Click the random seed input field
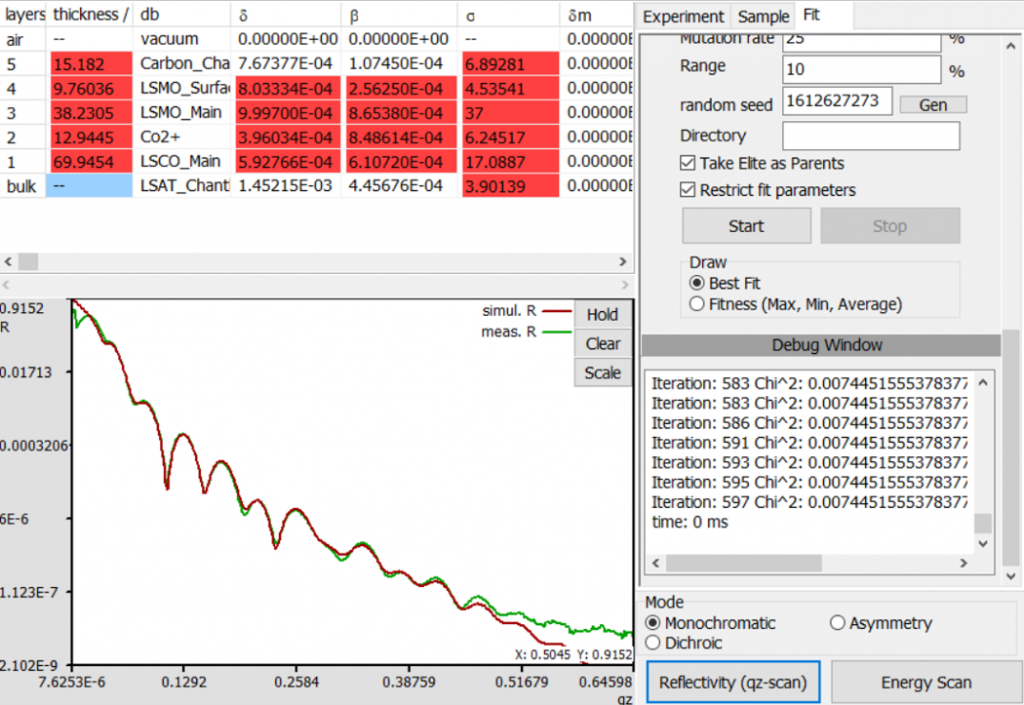Image resolution: width=1024 pixels, height=705 pixels. (x=838, y=101)
